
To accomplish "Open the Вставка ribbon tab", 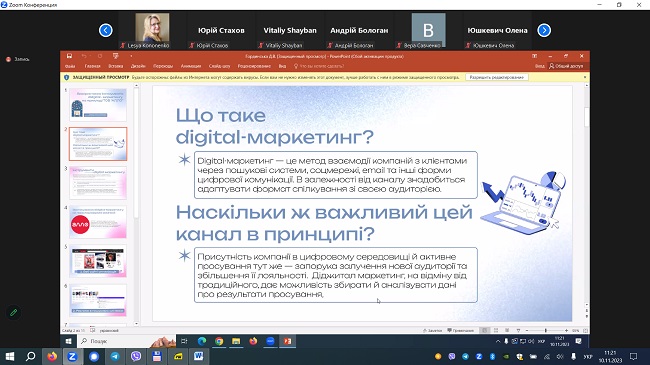I will point(116,66).
